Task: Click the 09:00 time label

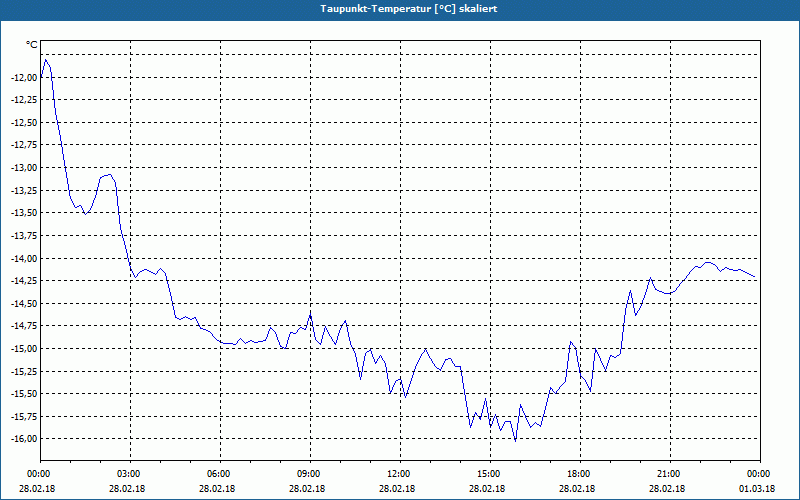Action: point(310,474)
